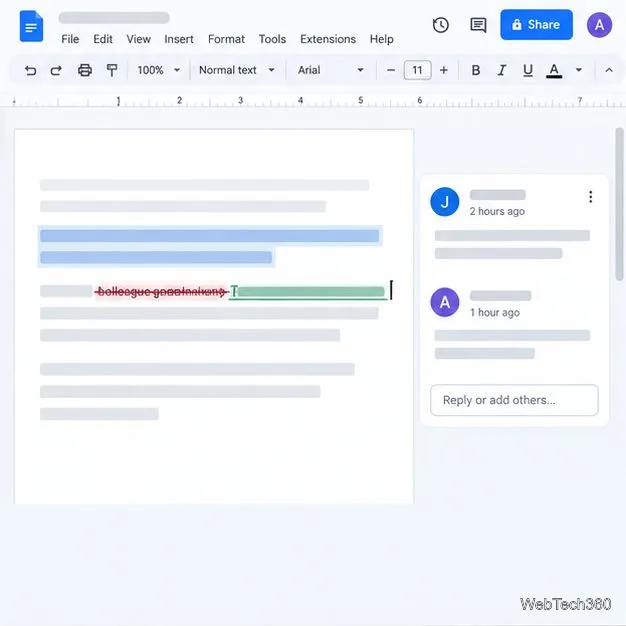Click the A avatar in the comment thread
The width and height of the screenshot is (626, 626).
pyautogui.click(x=445, y=302)
